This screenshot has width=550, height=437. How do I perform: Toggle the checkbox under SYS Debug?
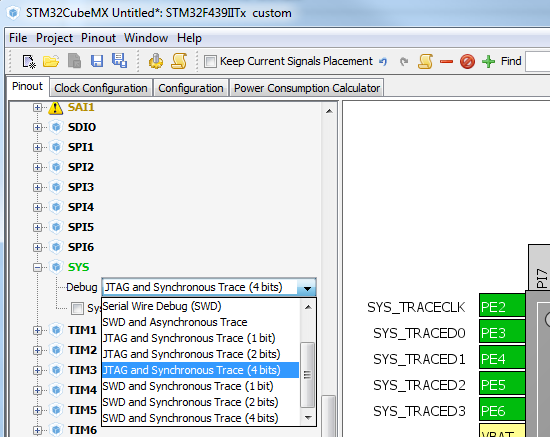pyautogui.click(x=77, y=308)
